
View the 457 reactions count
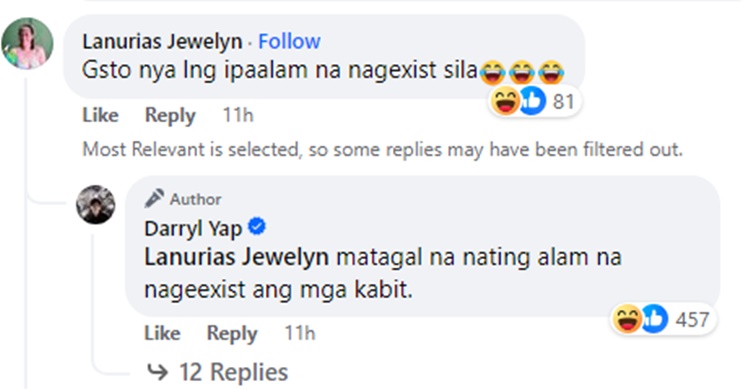692,320
